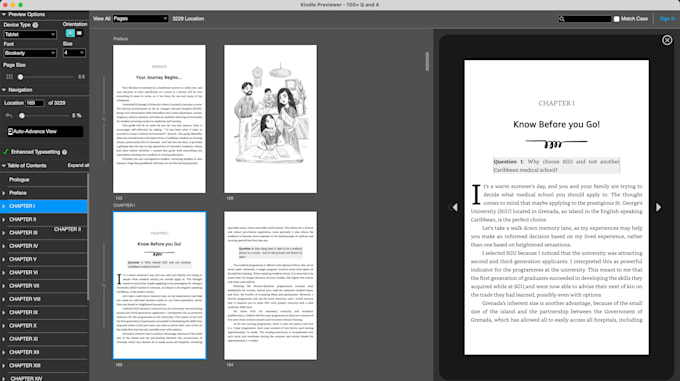Open the Font dropdown

coord(30,53)
